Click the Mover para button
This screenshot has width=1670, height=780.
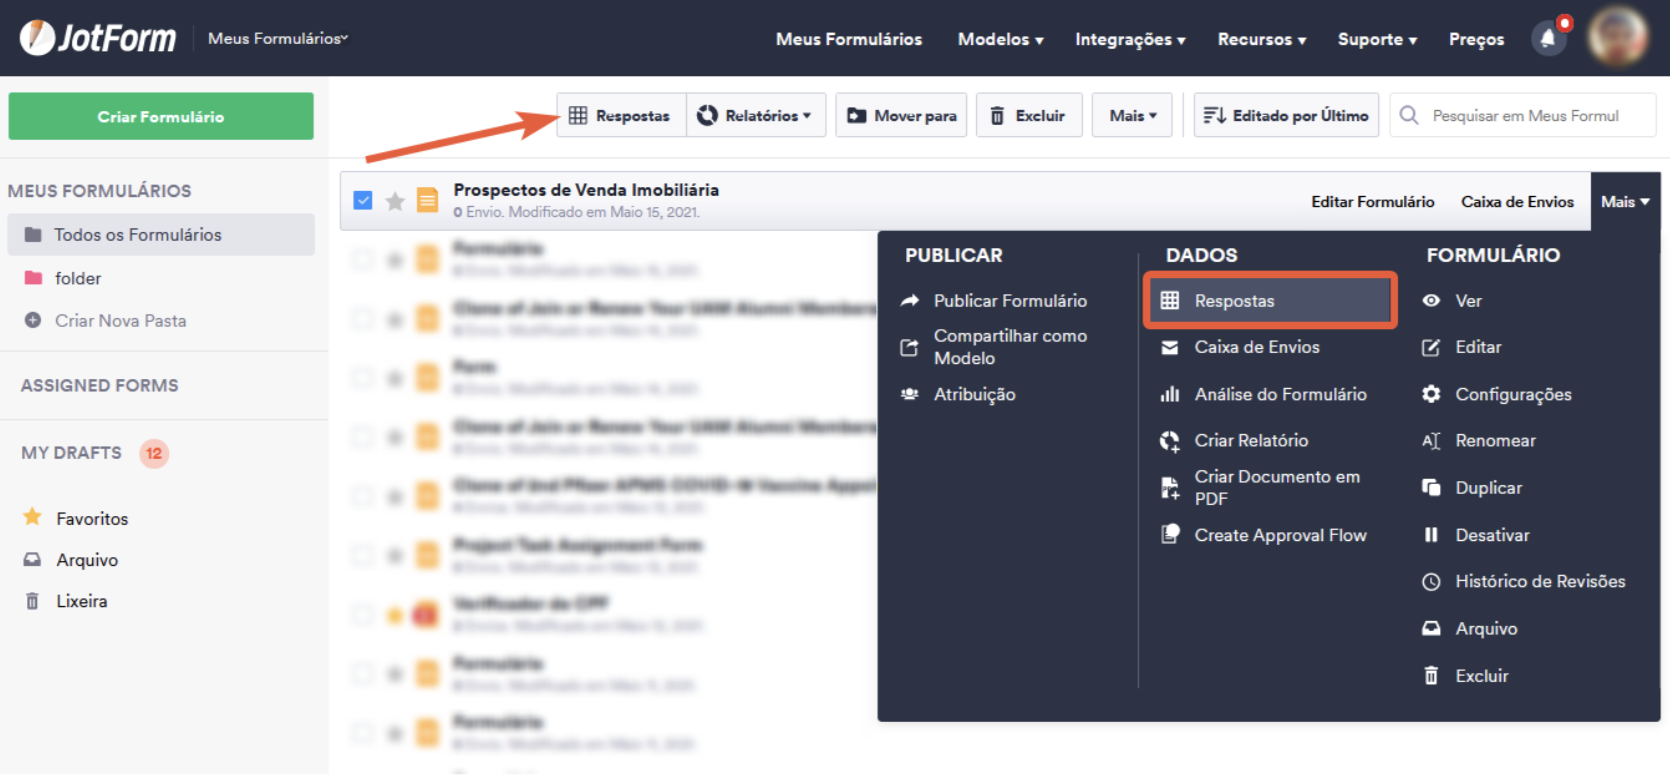901,115
